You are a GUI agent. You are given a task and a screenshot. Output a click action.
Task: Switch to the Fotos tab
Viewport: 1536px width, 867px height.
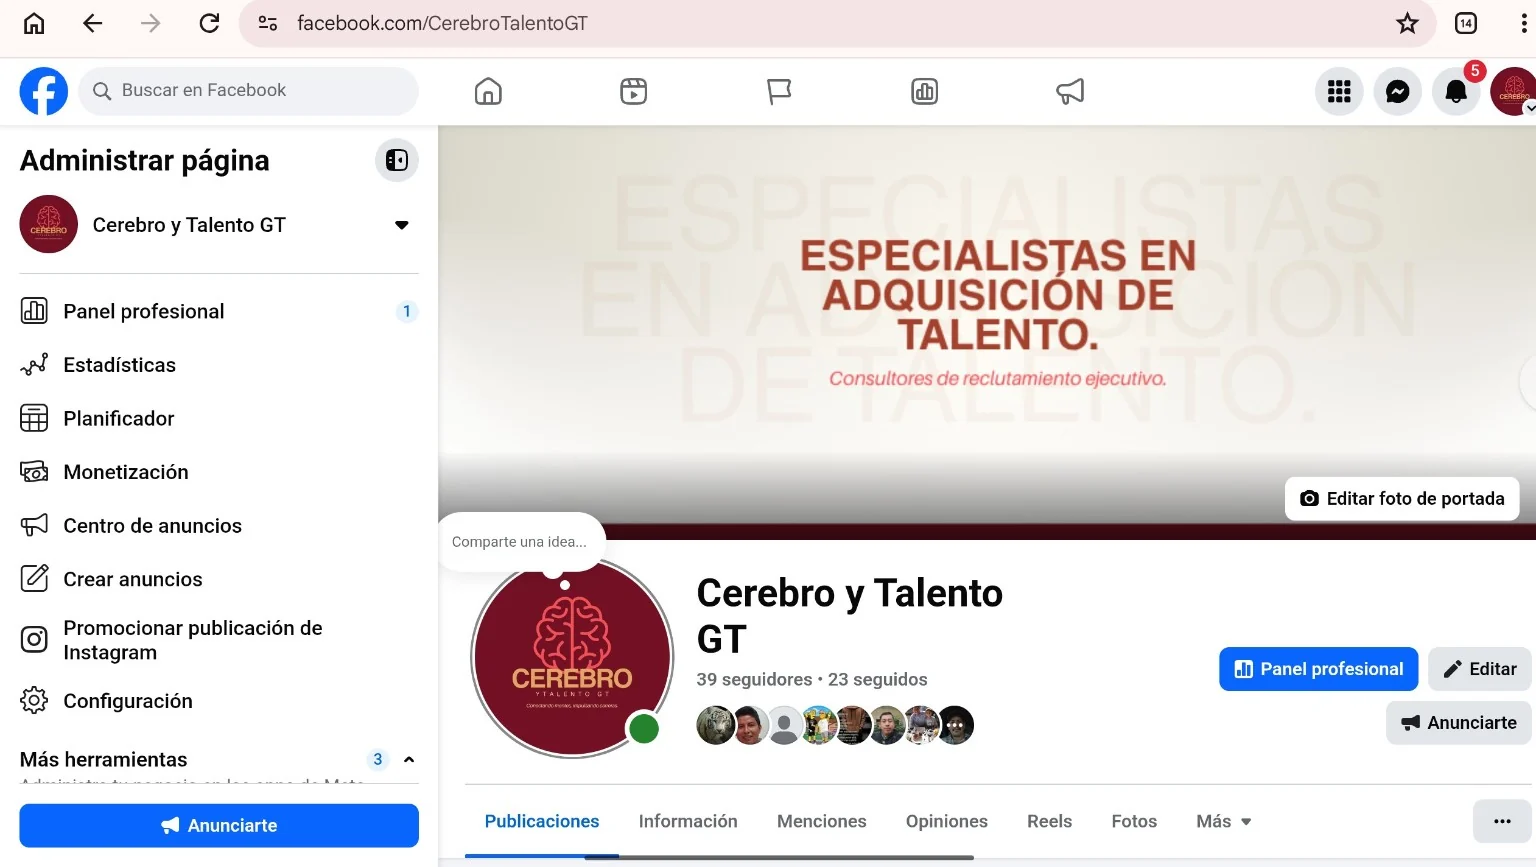tap(1134, 821)
